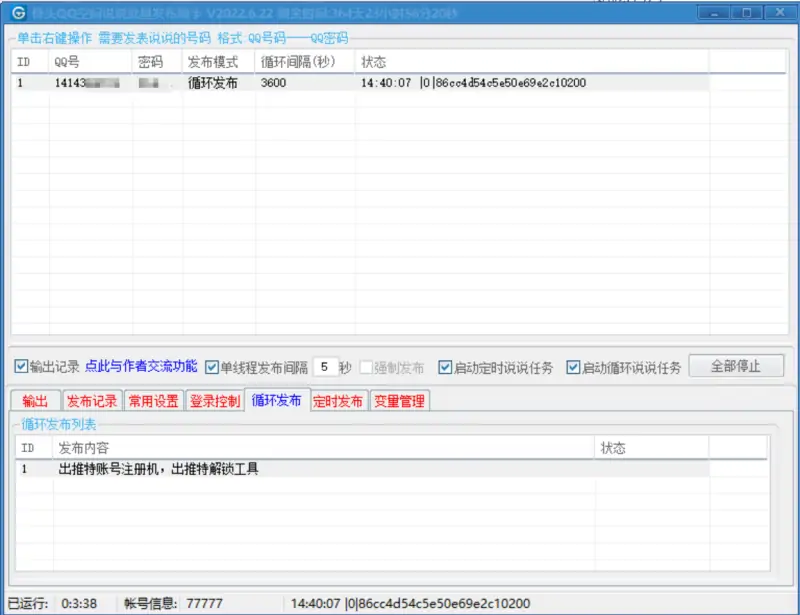Screen dimensions: 800x615
Task: Open the 变量管理 tab
Action: tap(399, 401)
